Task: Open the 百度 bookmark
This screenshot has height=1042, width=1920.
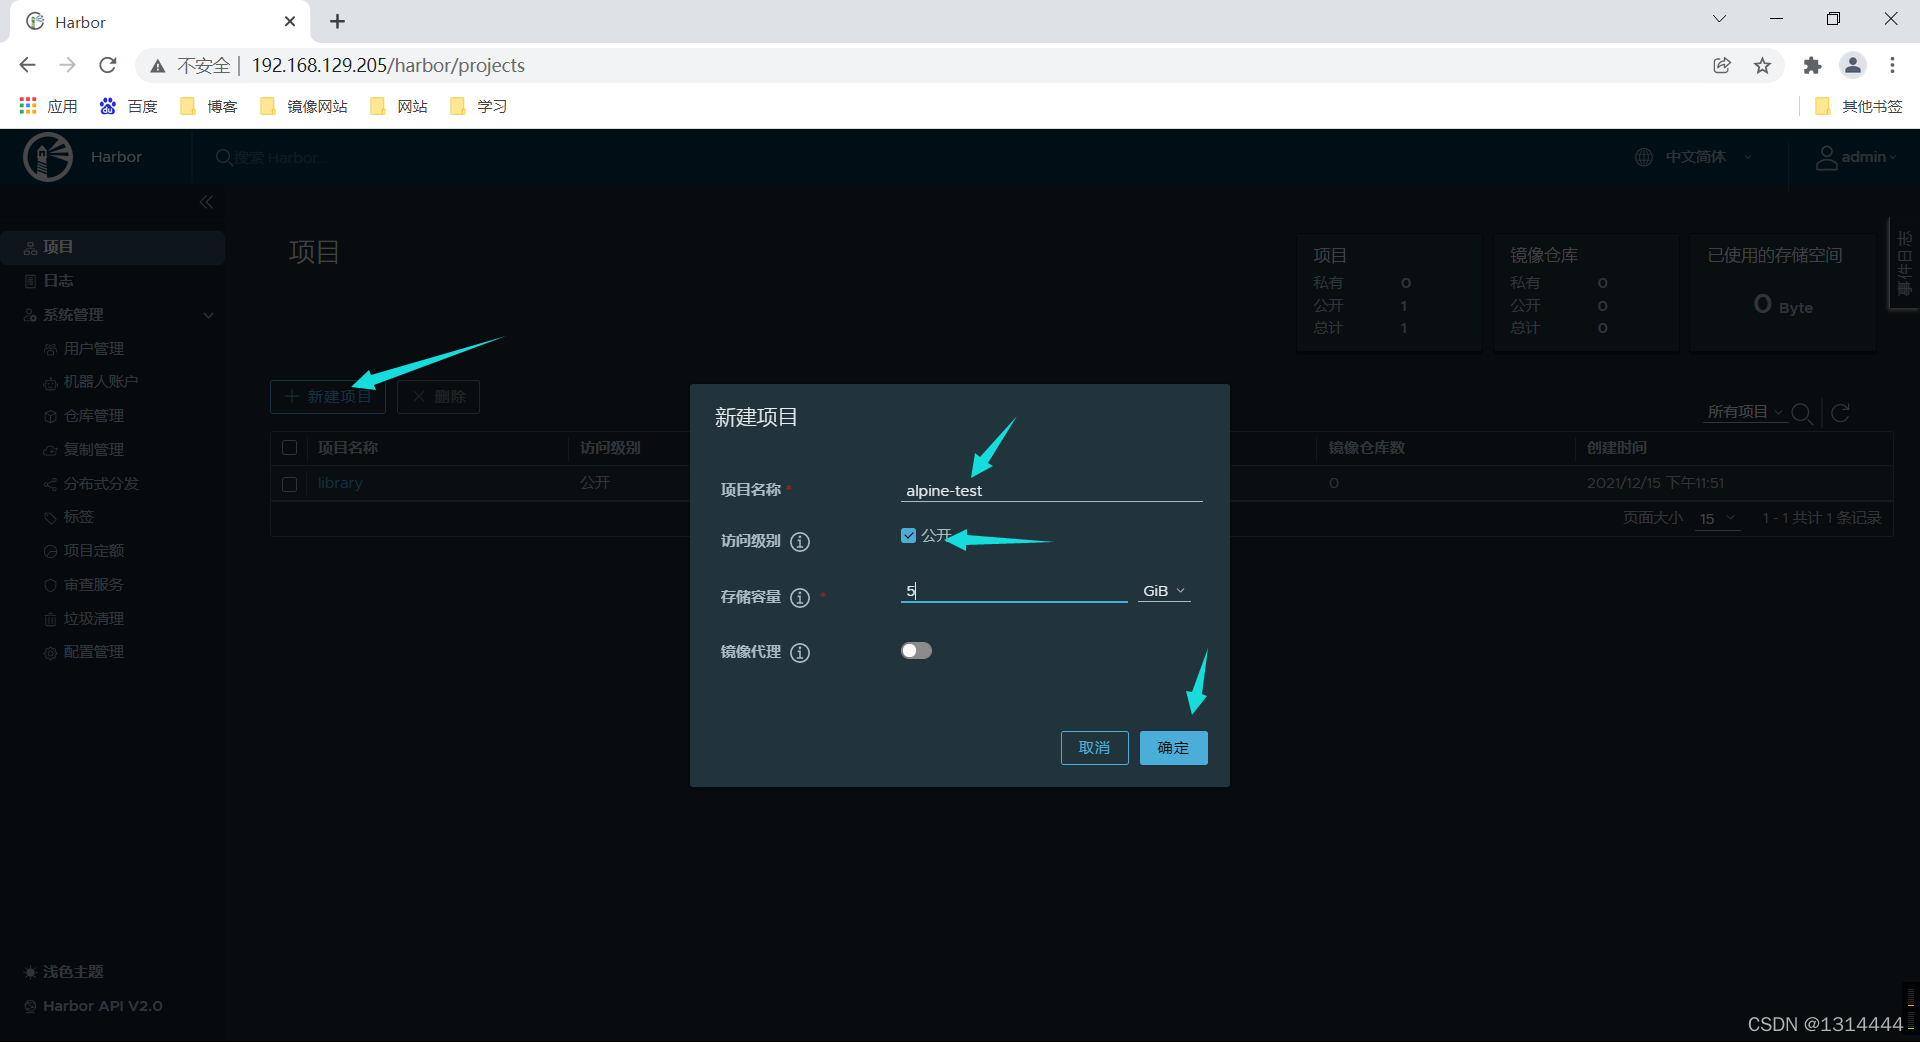Action: click(128, 106)
